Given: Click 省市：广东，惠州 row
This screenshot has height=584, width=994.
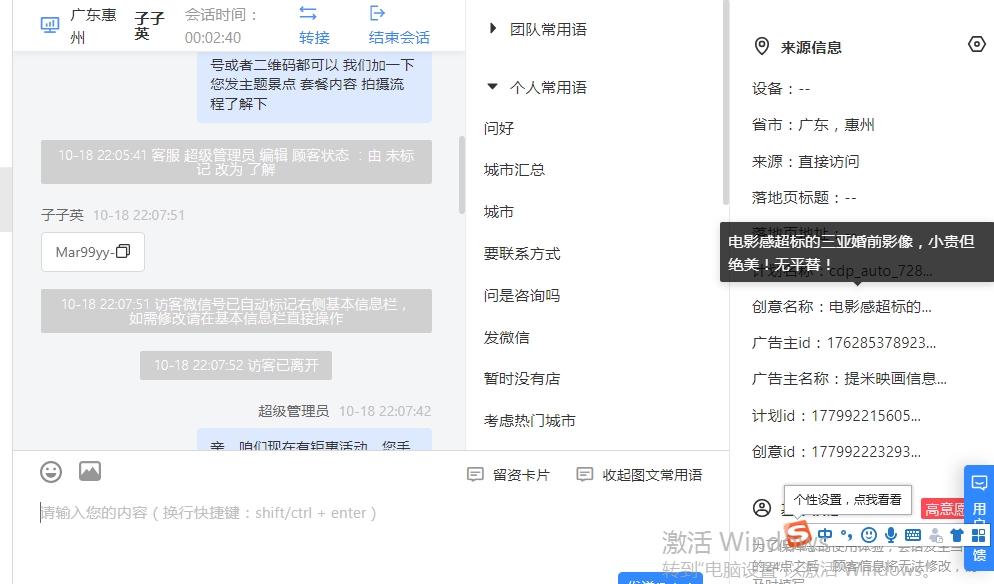Looking at the screenshot, I should 813,124.
